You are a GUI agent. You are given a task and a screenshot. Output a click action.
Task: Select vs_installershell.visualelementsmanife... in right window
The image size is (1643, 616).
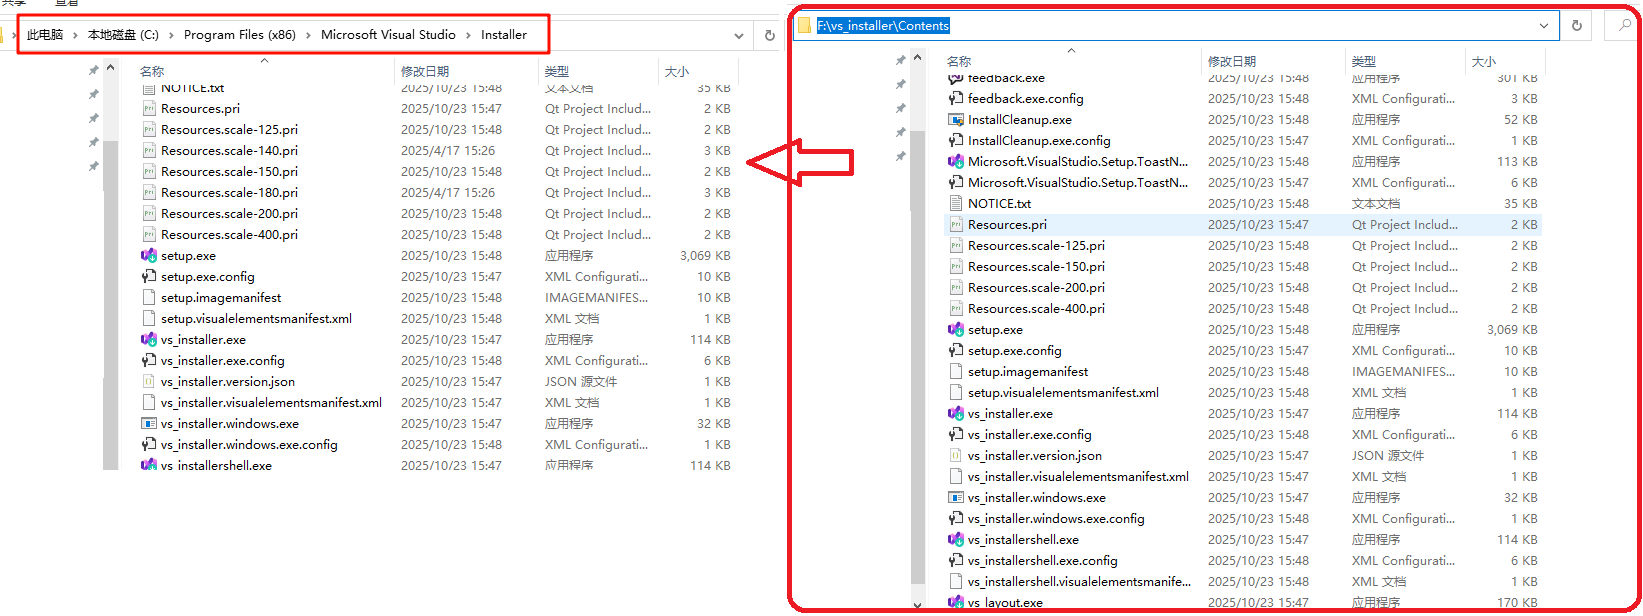[1079, 582]
